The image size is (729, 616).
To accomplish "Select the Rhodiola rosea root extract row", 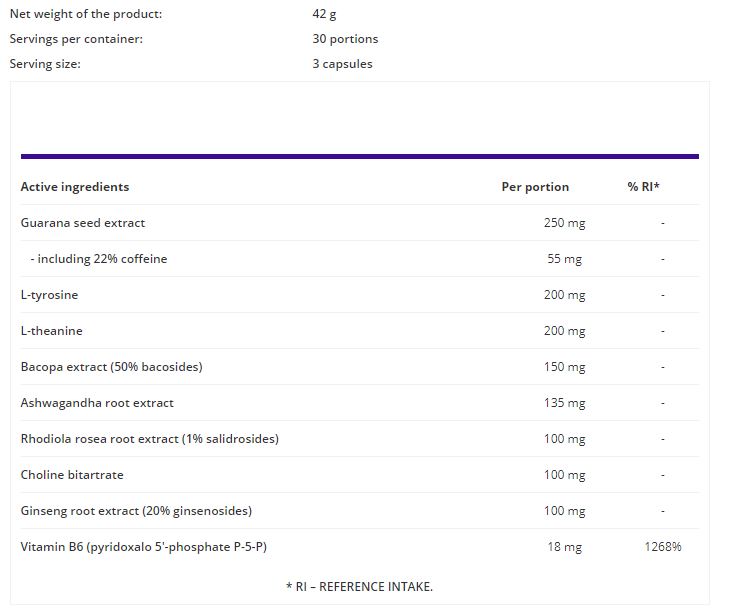I will 149,439.
